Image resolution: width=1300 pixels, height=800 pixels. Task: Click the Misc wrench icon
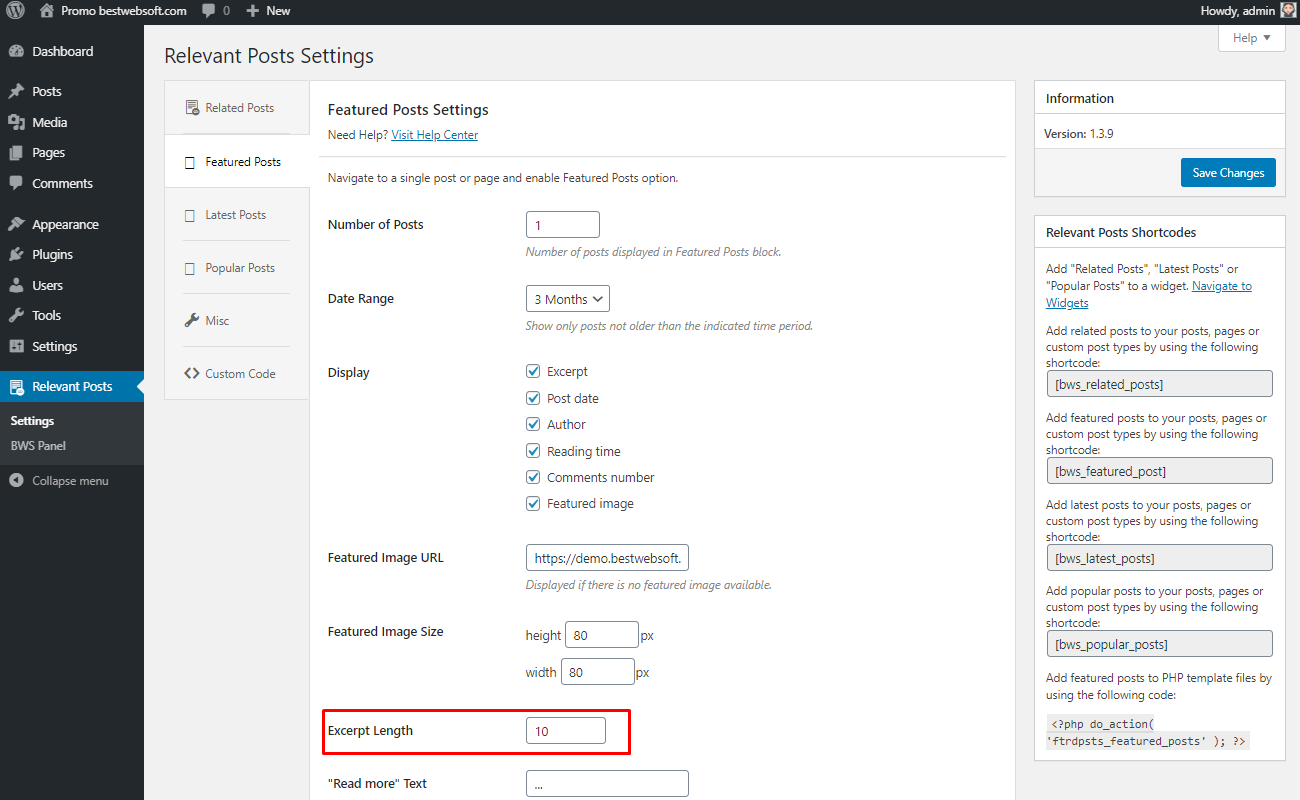[x=192, y=321]
